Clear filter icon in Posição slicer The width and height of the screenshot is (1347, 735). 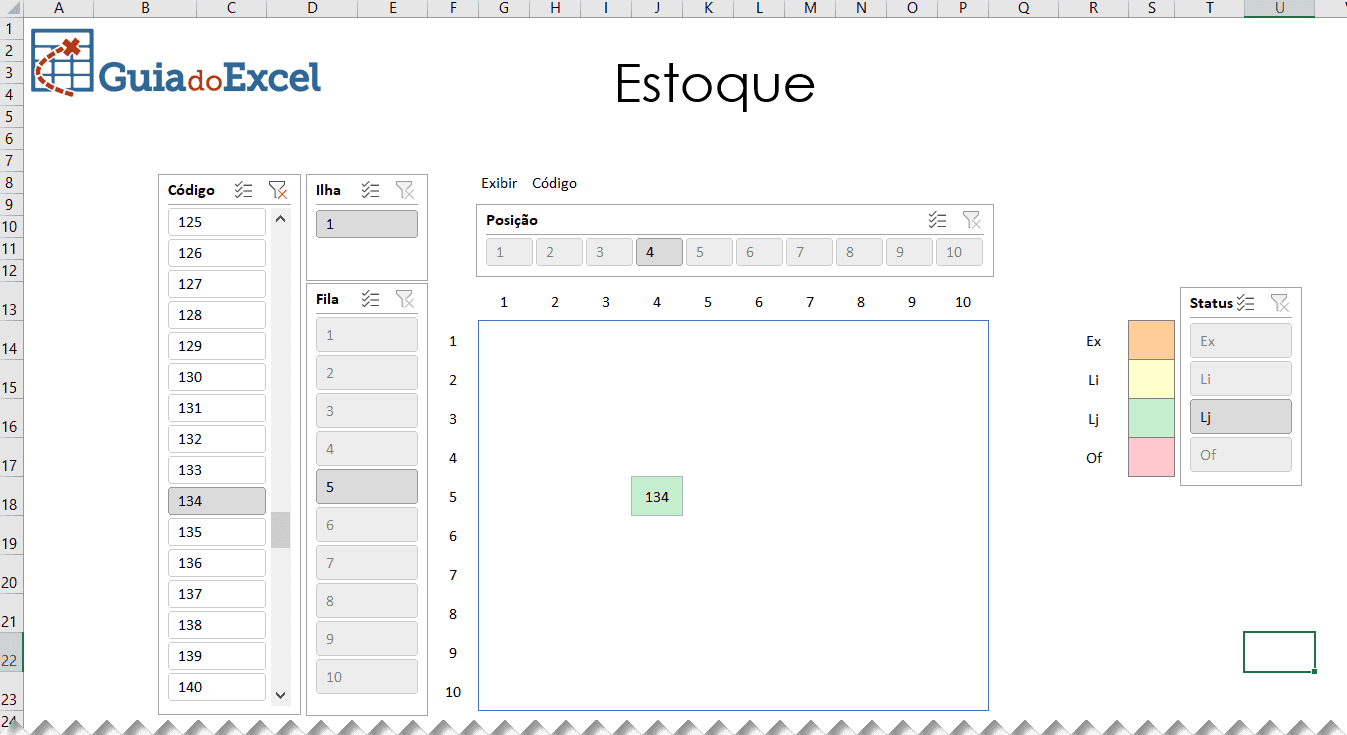point(971,220)
